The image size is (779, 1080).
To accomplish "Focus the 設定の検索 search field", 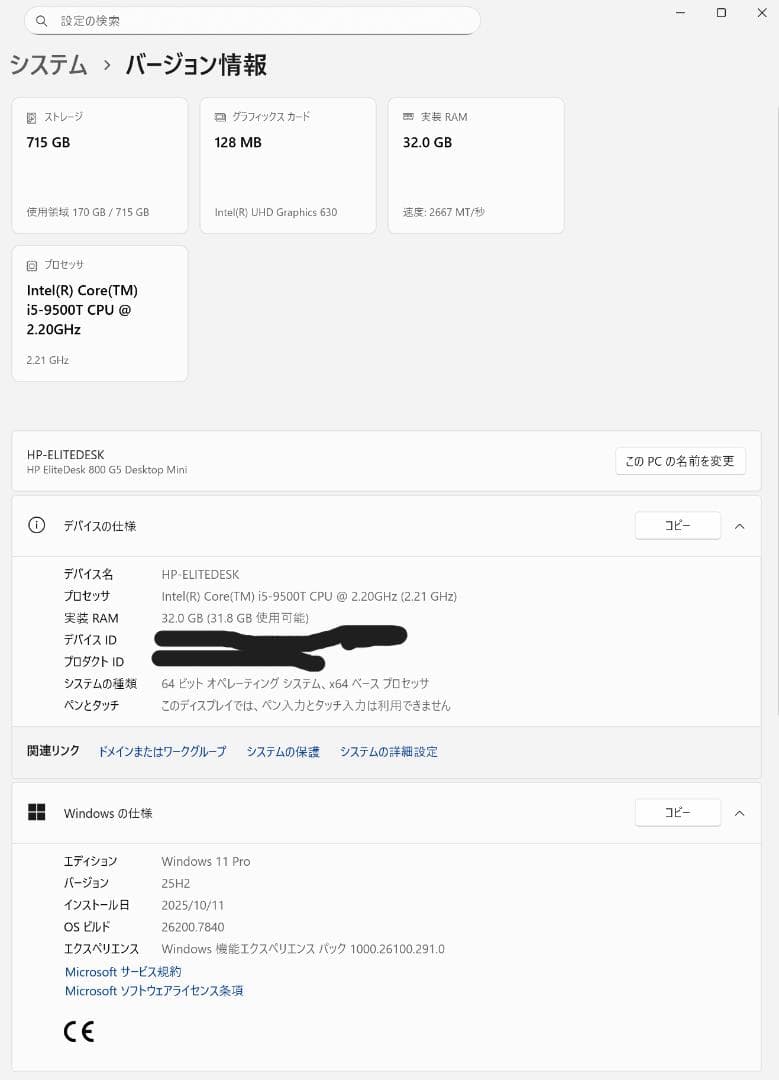I will click(252, 21).
